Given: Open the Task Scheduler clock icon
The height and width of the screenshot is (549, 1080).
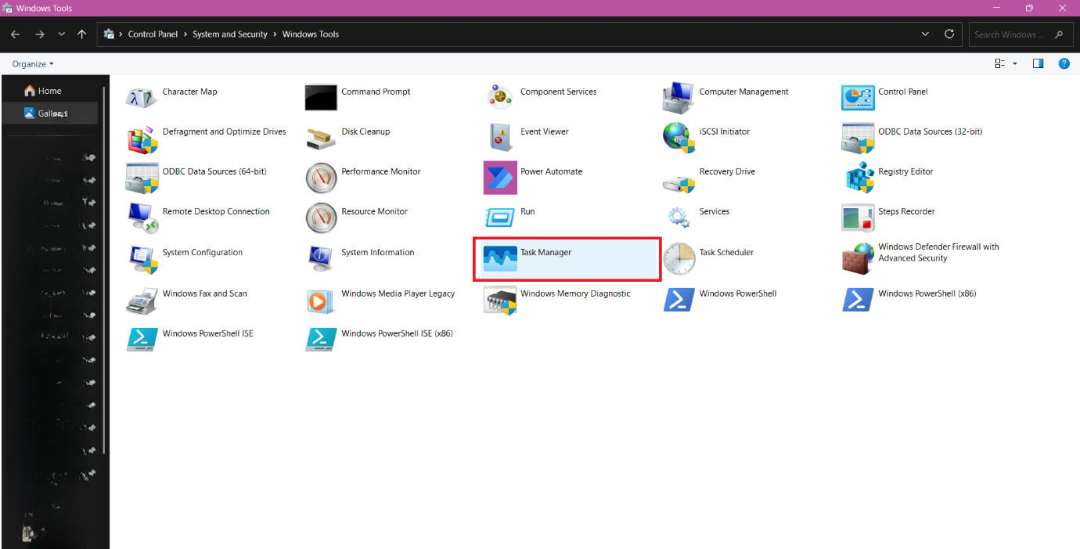Looking at the screenshot, I should tap(679, 258).
